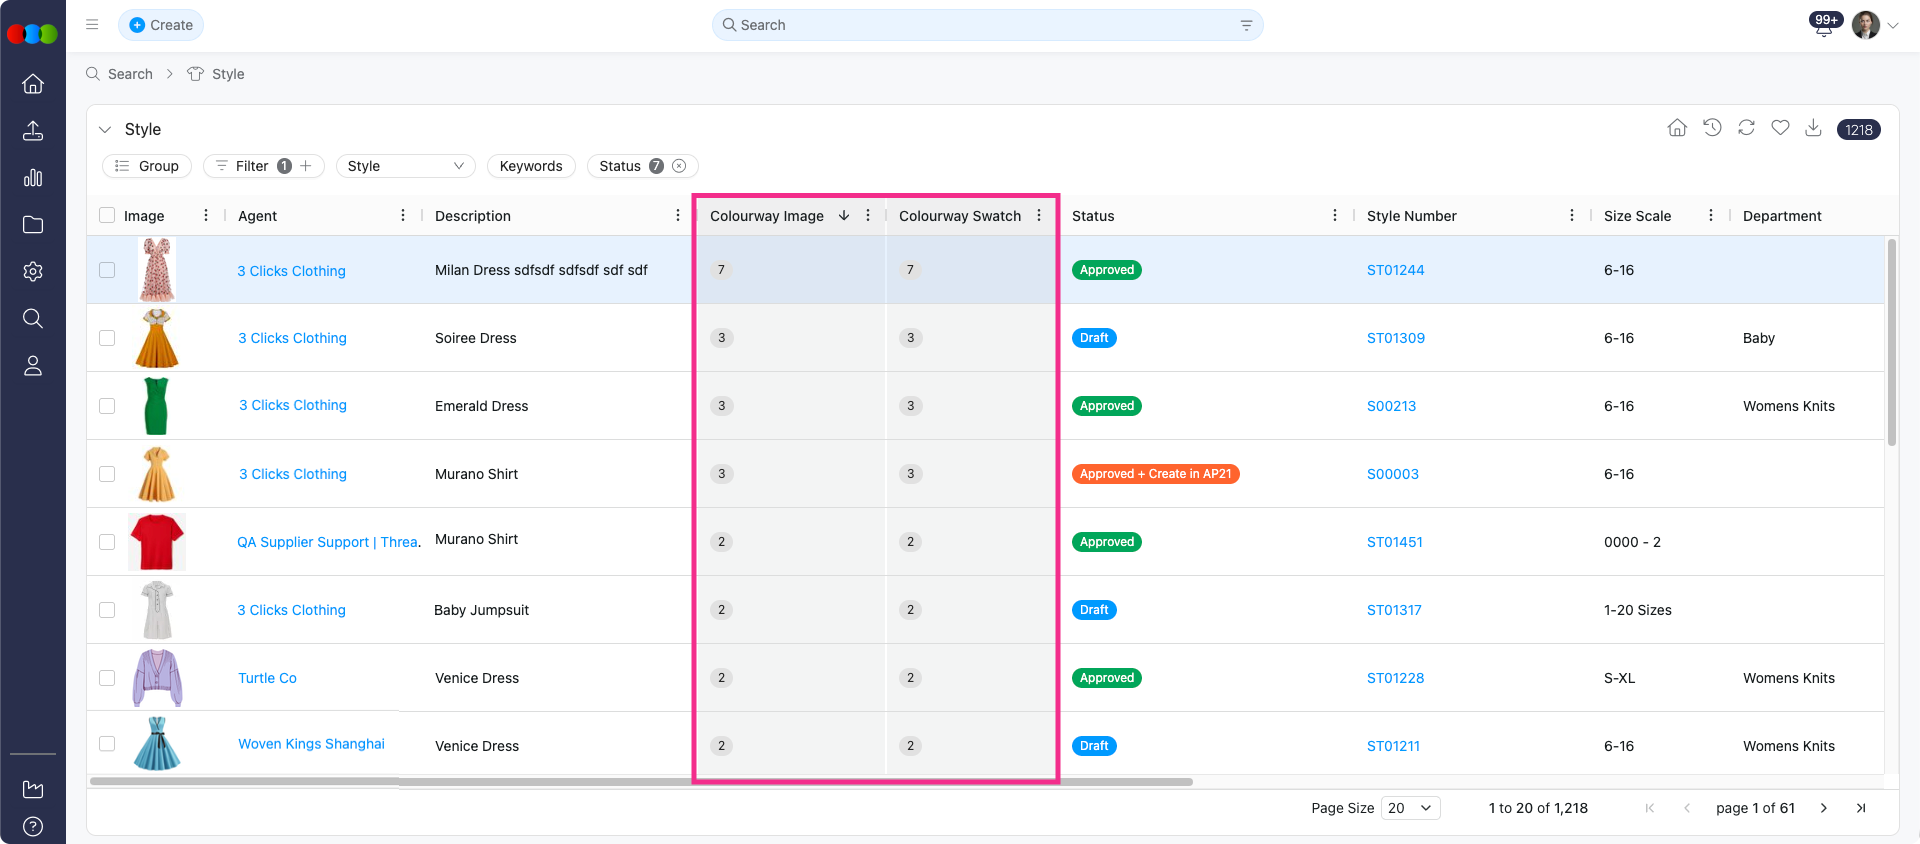The width and height of the screenshot is (1920, 844).
Task: Tick the Soiree Dress row checkbox
Action: [x=107, y=338]
